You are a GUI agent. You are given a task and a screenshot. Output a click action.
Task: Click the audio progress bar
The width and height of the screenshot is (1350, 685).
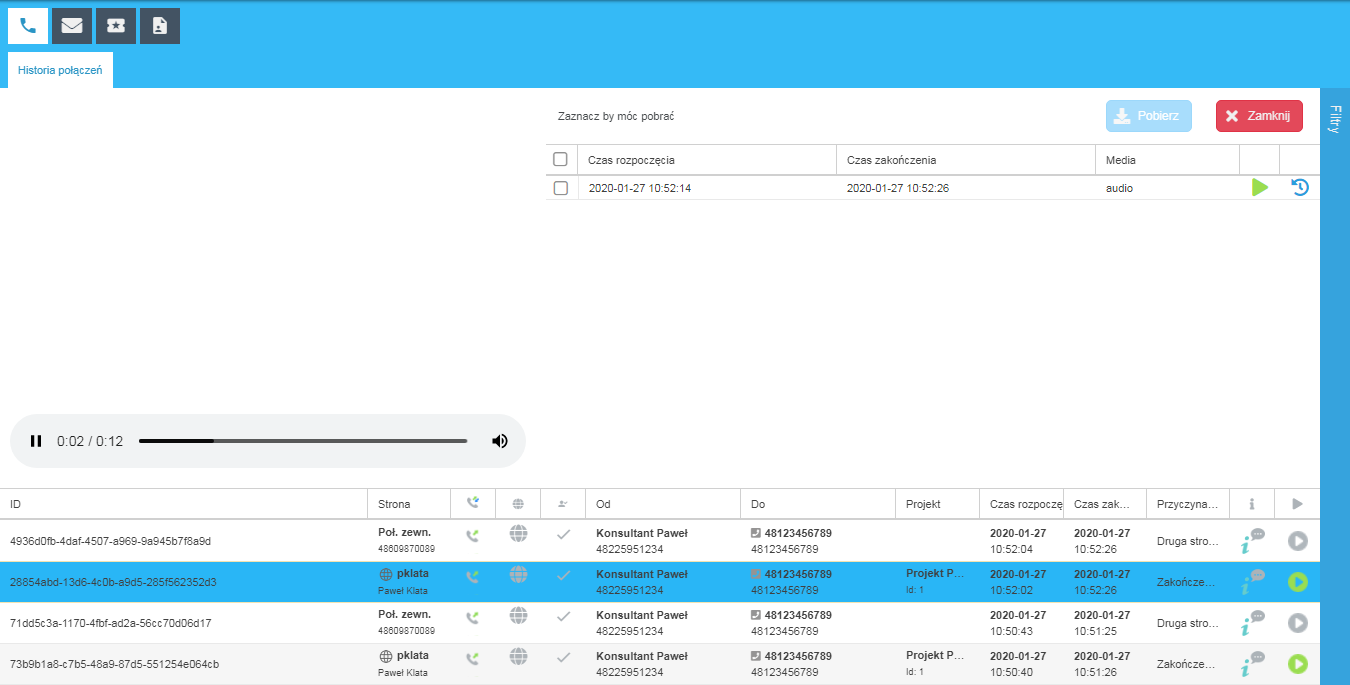[303, 441]
